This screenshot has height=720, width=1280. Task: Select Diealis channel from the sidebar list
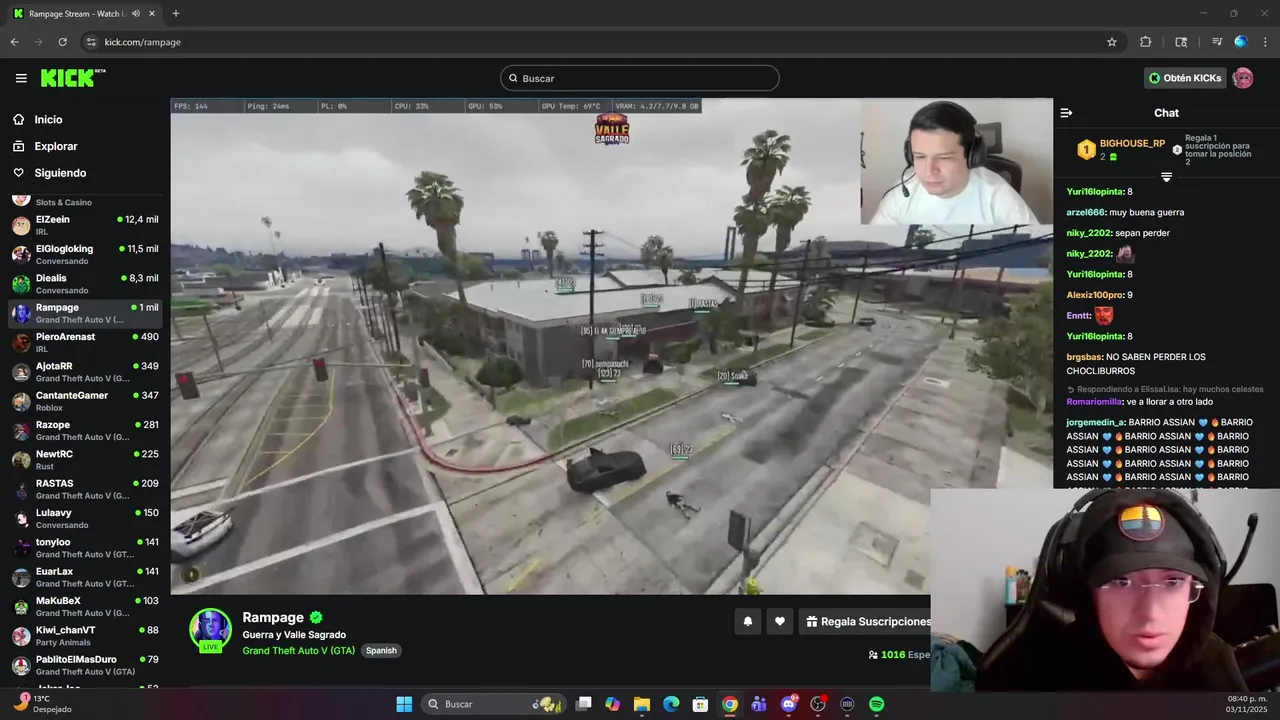click(x=84, y=284)
